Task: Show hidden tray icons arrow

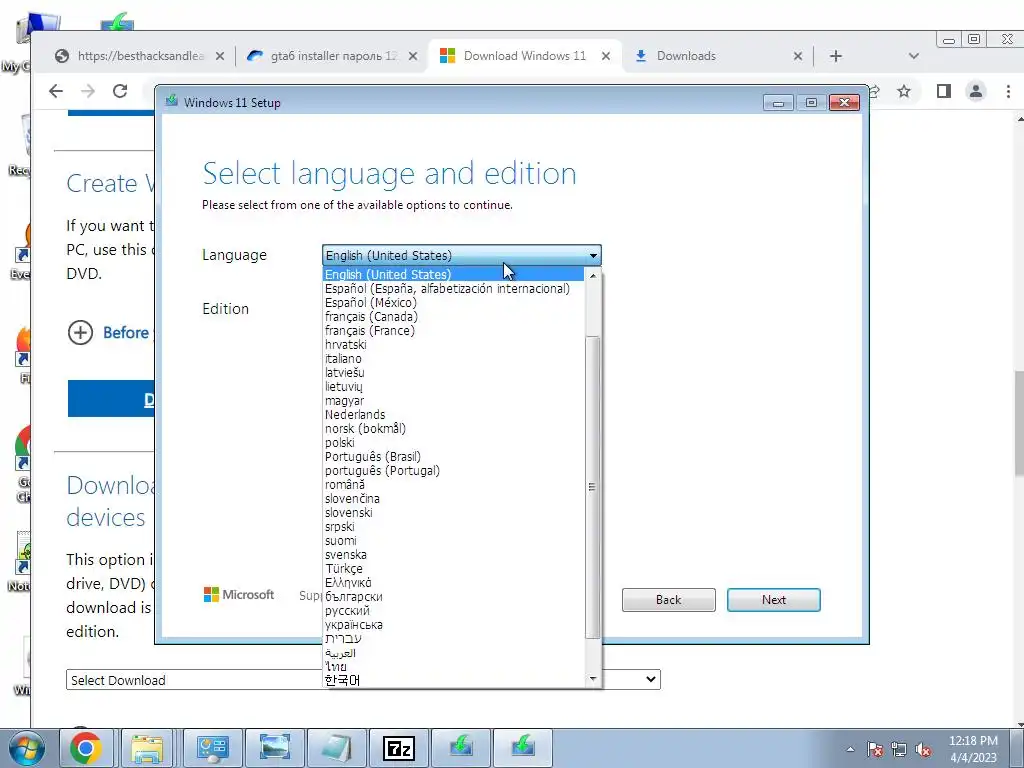Action: click(x=850, y=749)
